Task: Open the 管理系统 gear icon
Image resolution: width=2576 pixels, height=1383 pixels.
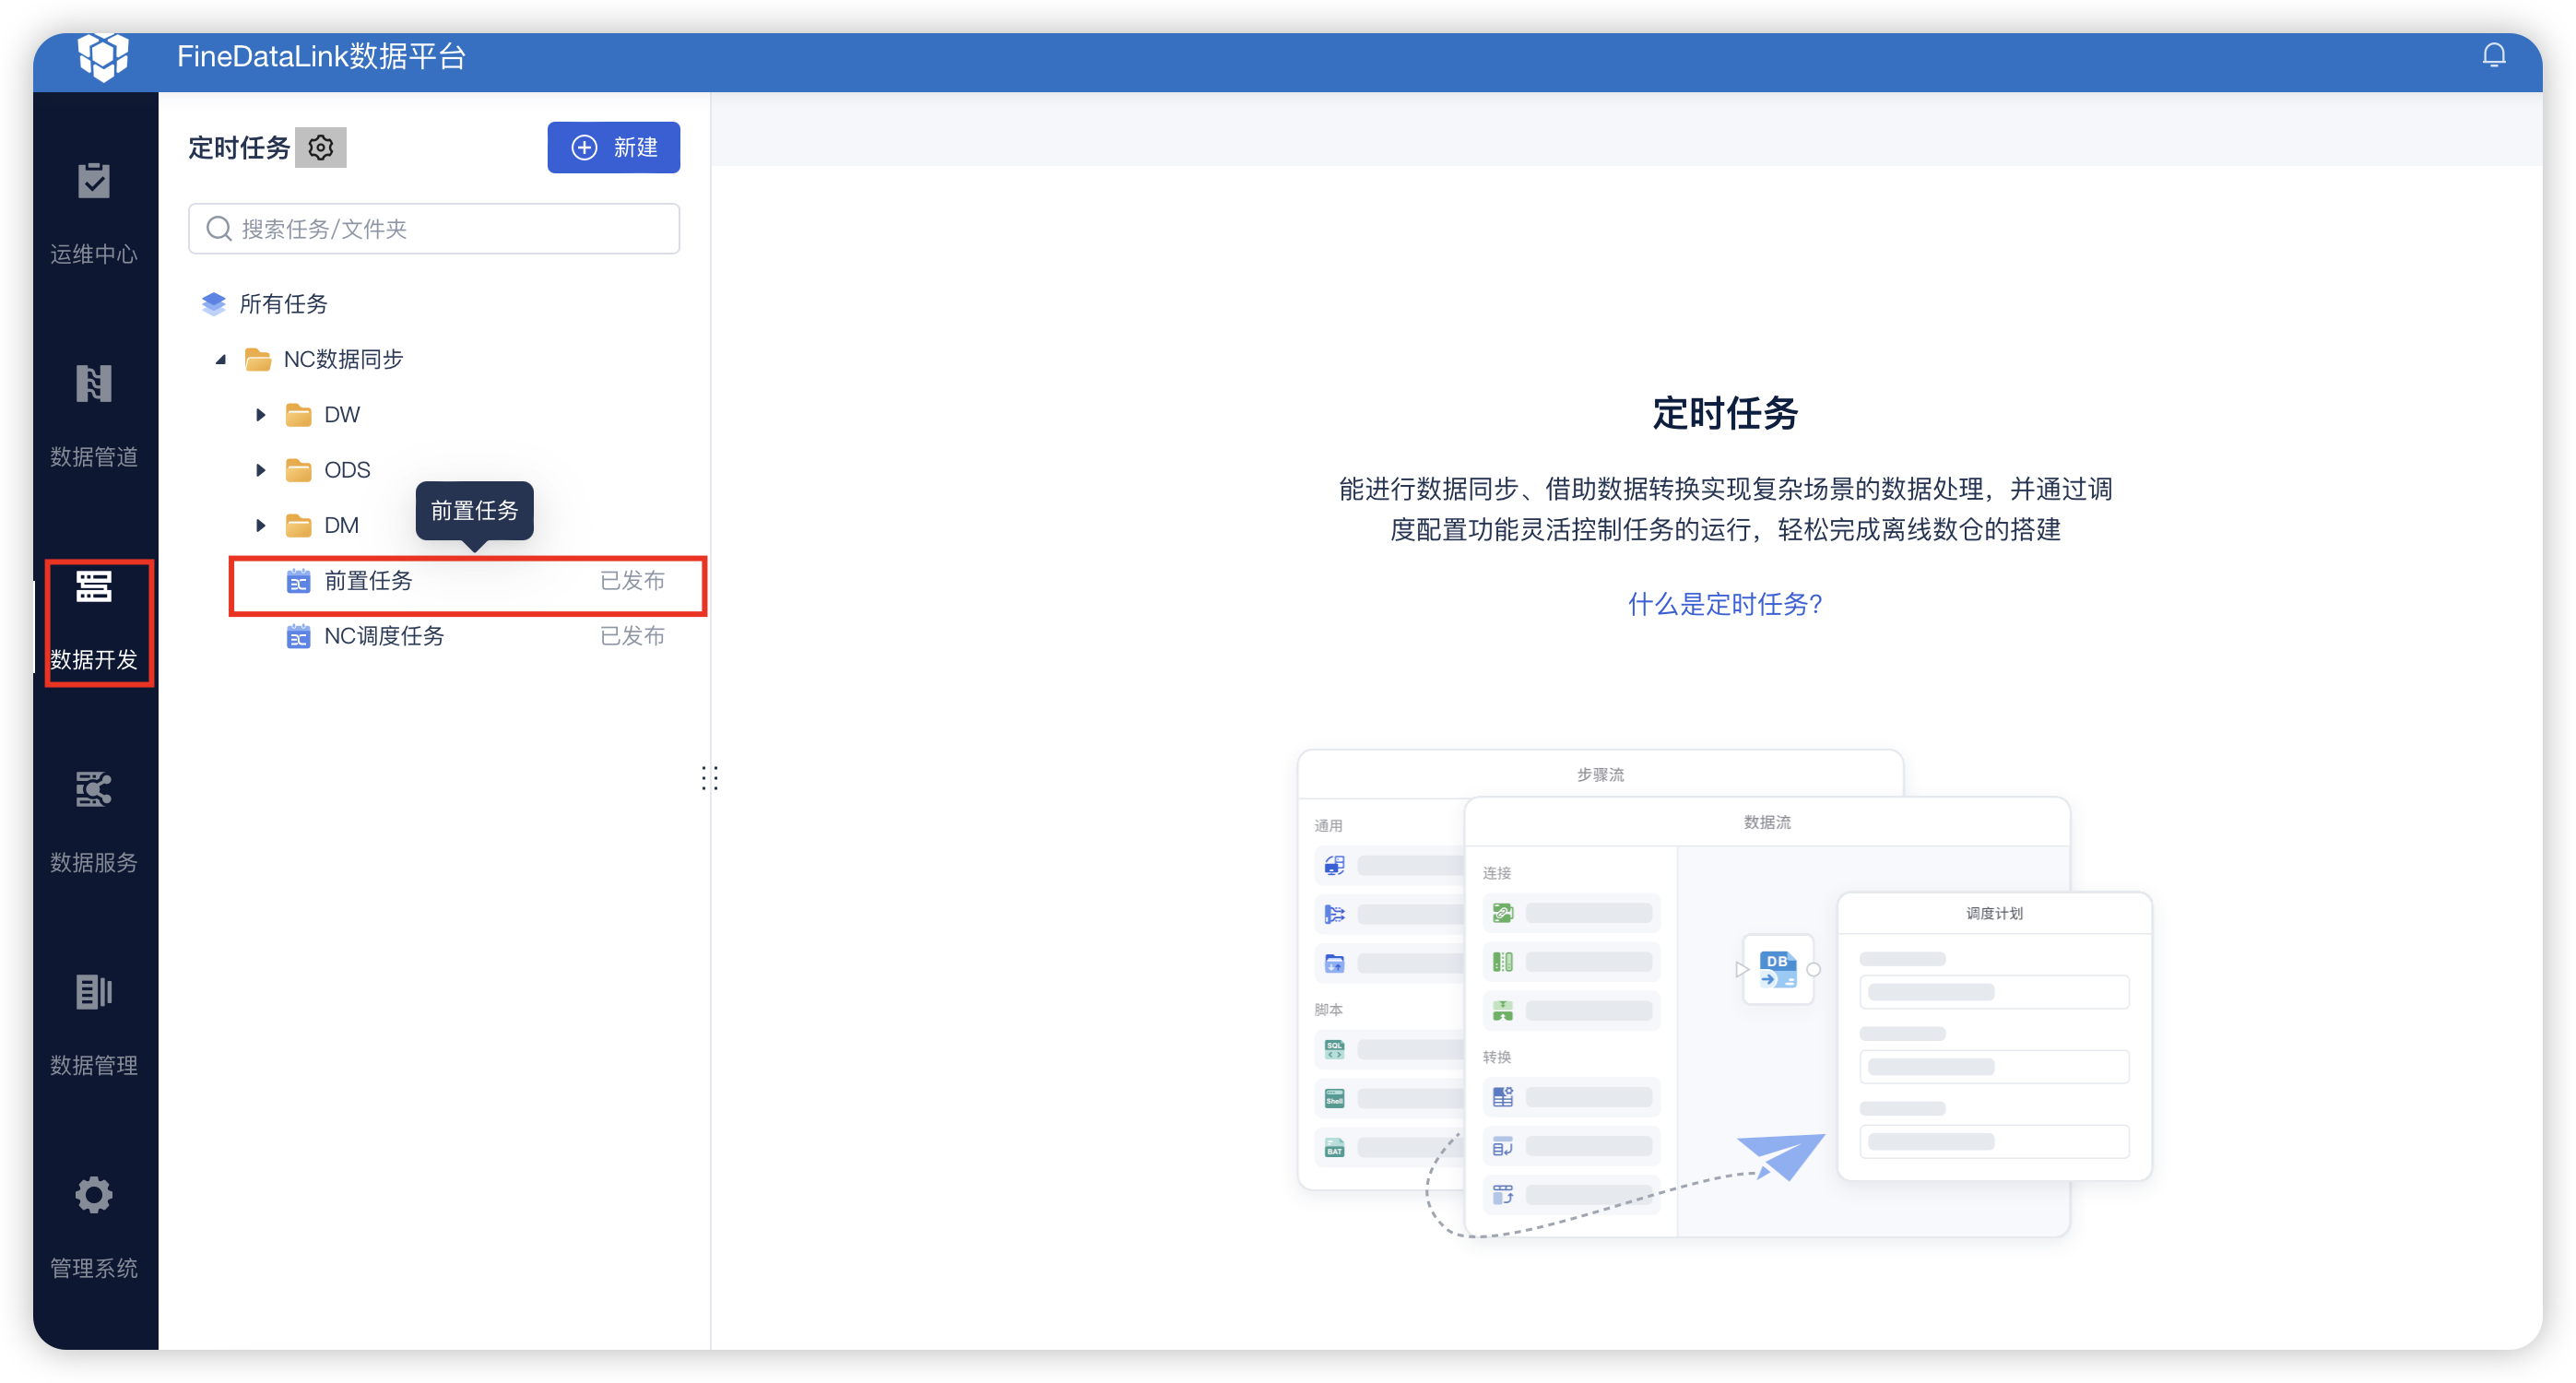Action: (94, 1195)
